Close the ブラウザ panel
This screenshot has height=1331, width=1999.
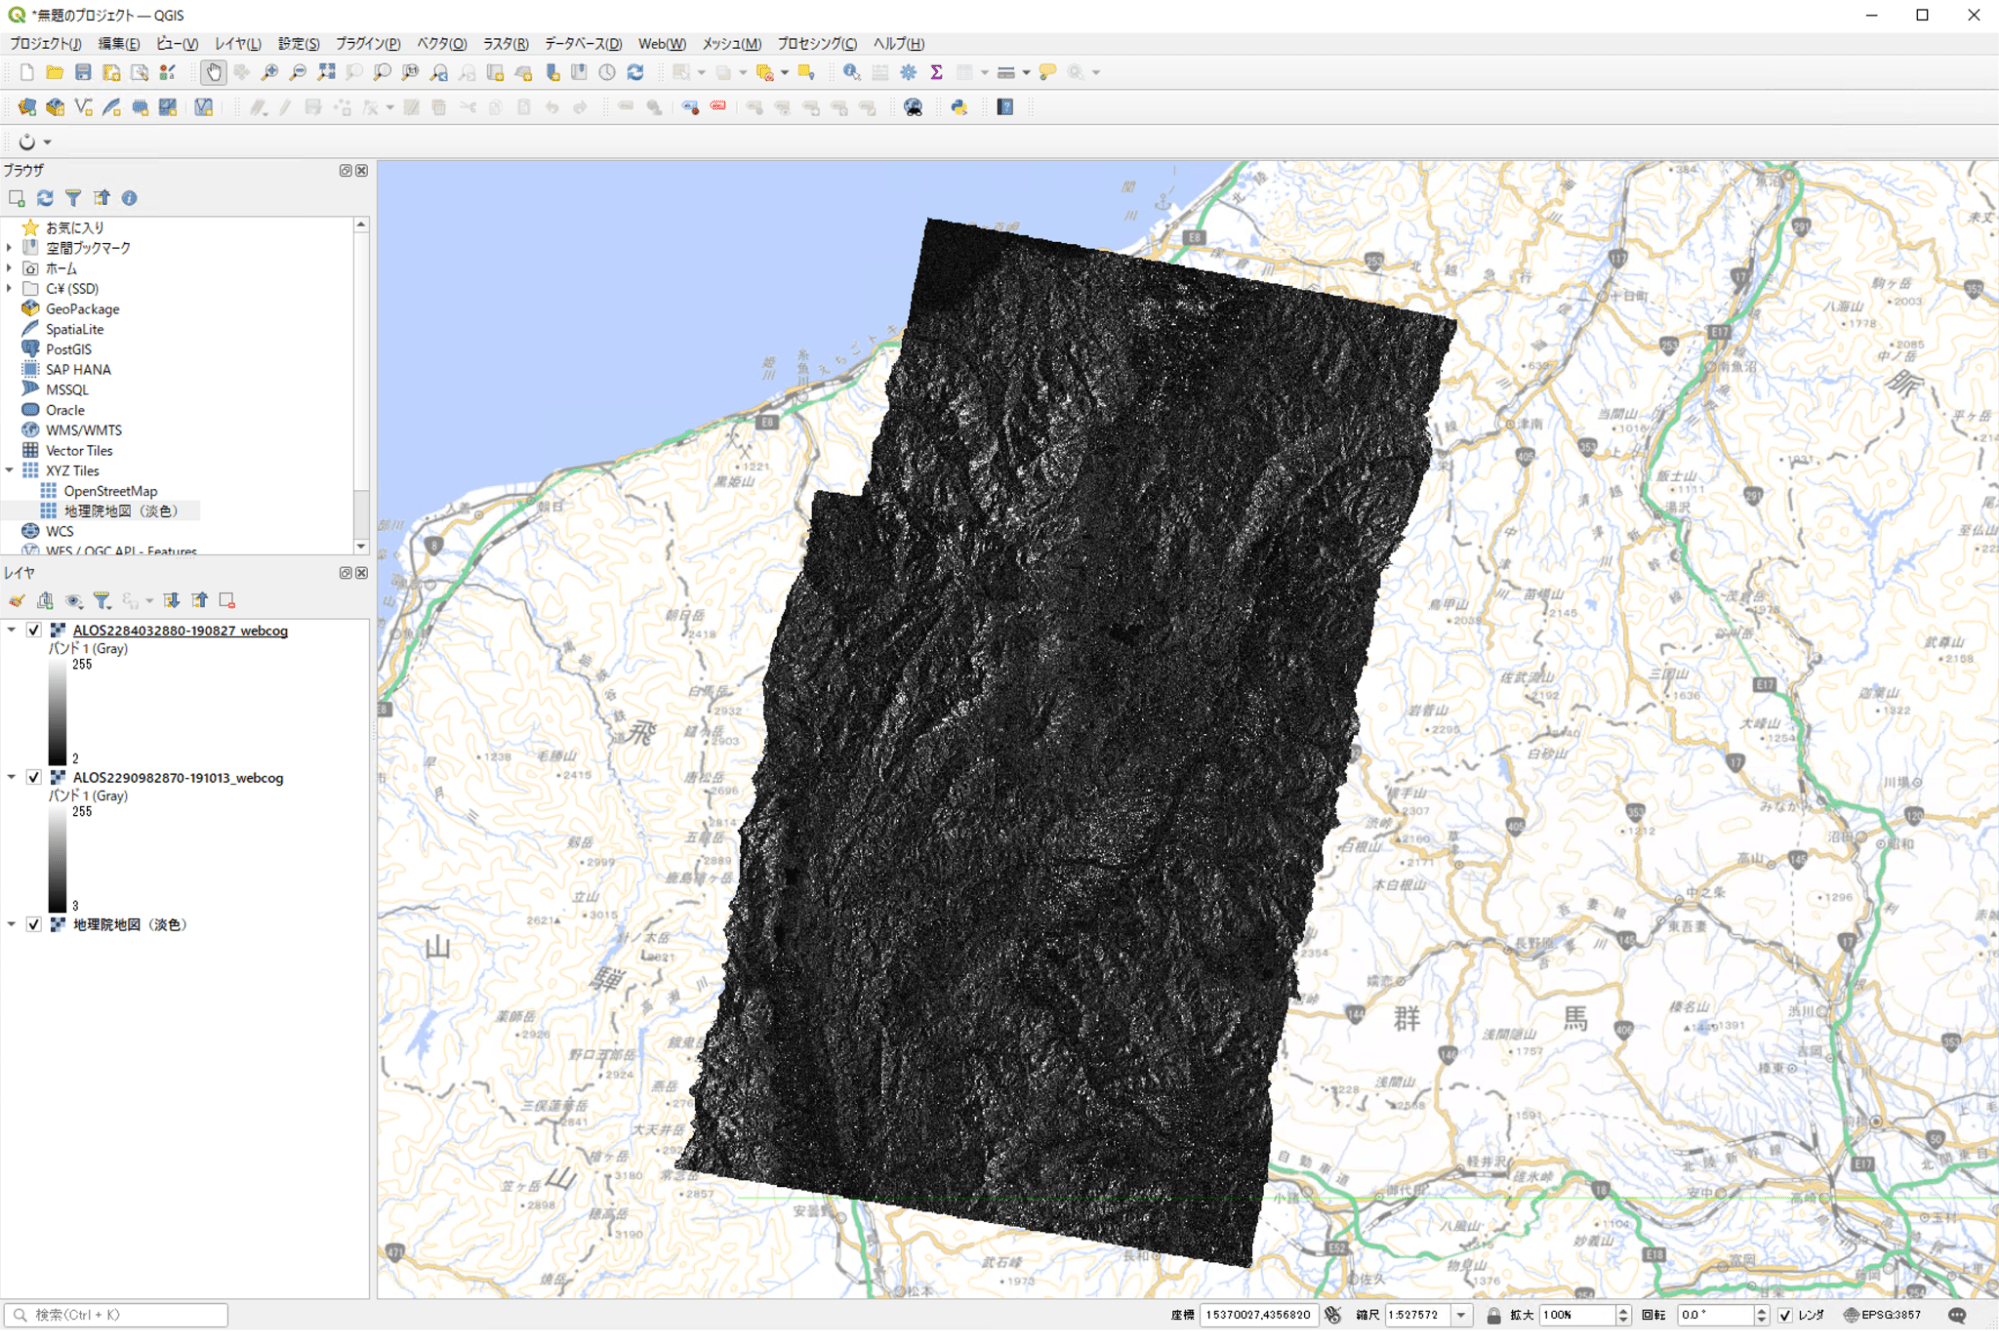click(362, 171)
